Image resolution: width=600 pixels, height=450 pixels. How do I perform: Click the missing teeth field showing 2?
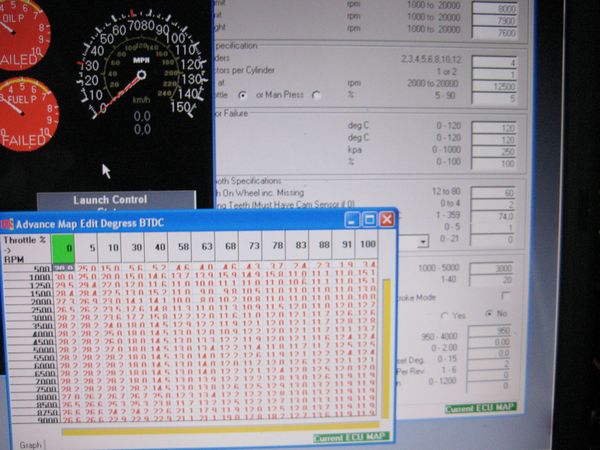492,205
